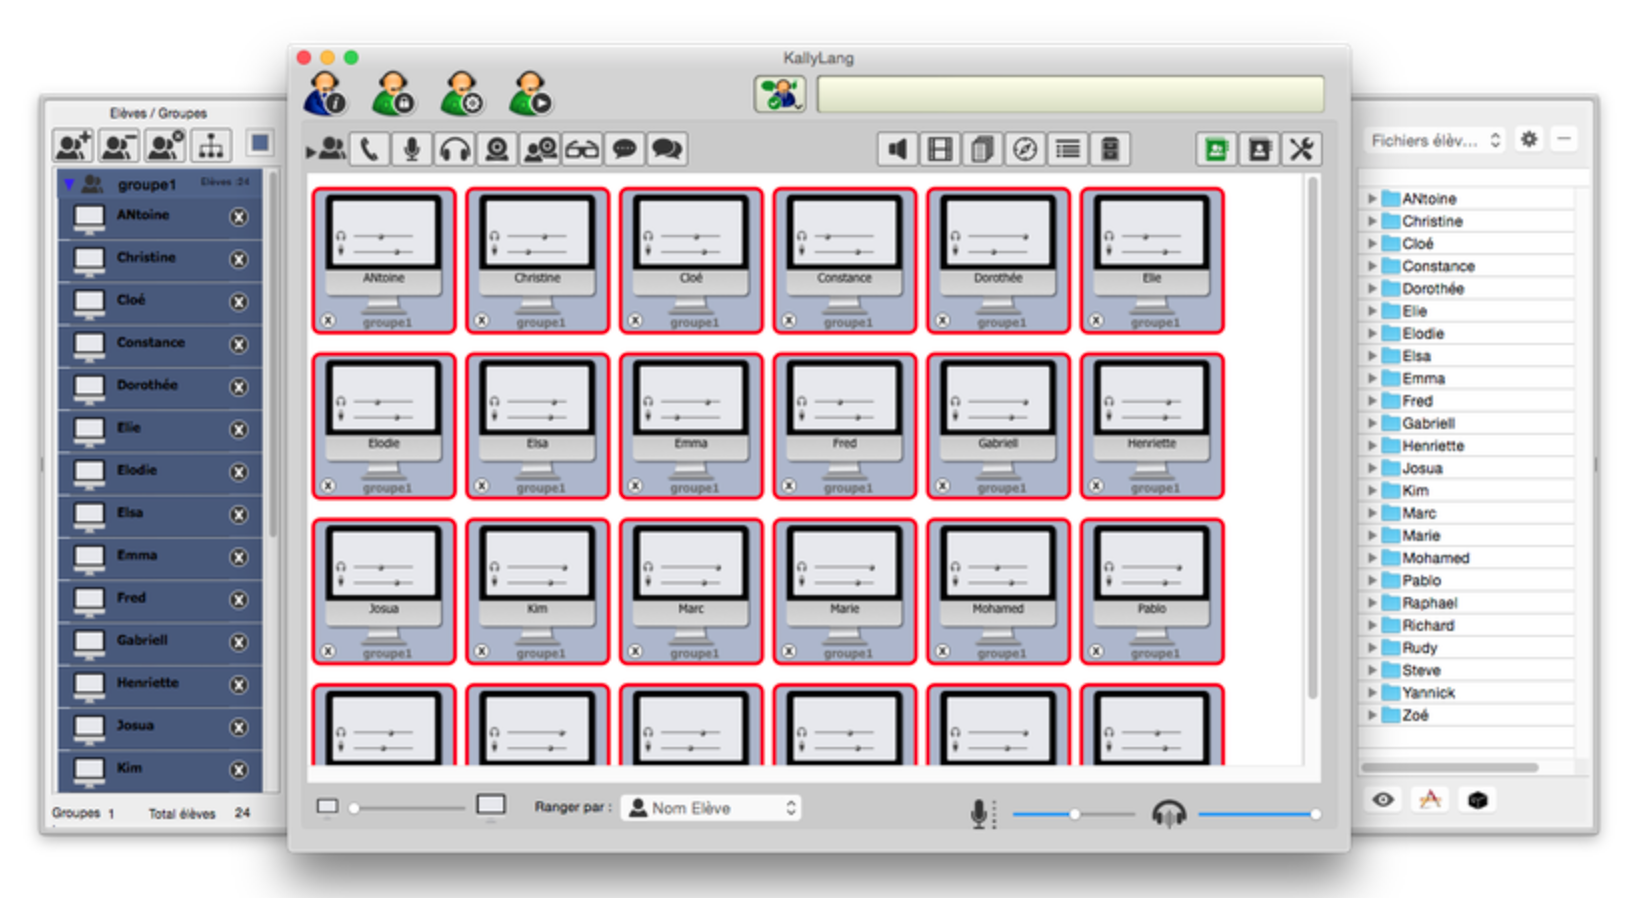Open the group chat bubbles icon

(x=667, y=150)
